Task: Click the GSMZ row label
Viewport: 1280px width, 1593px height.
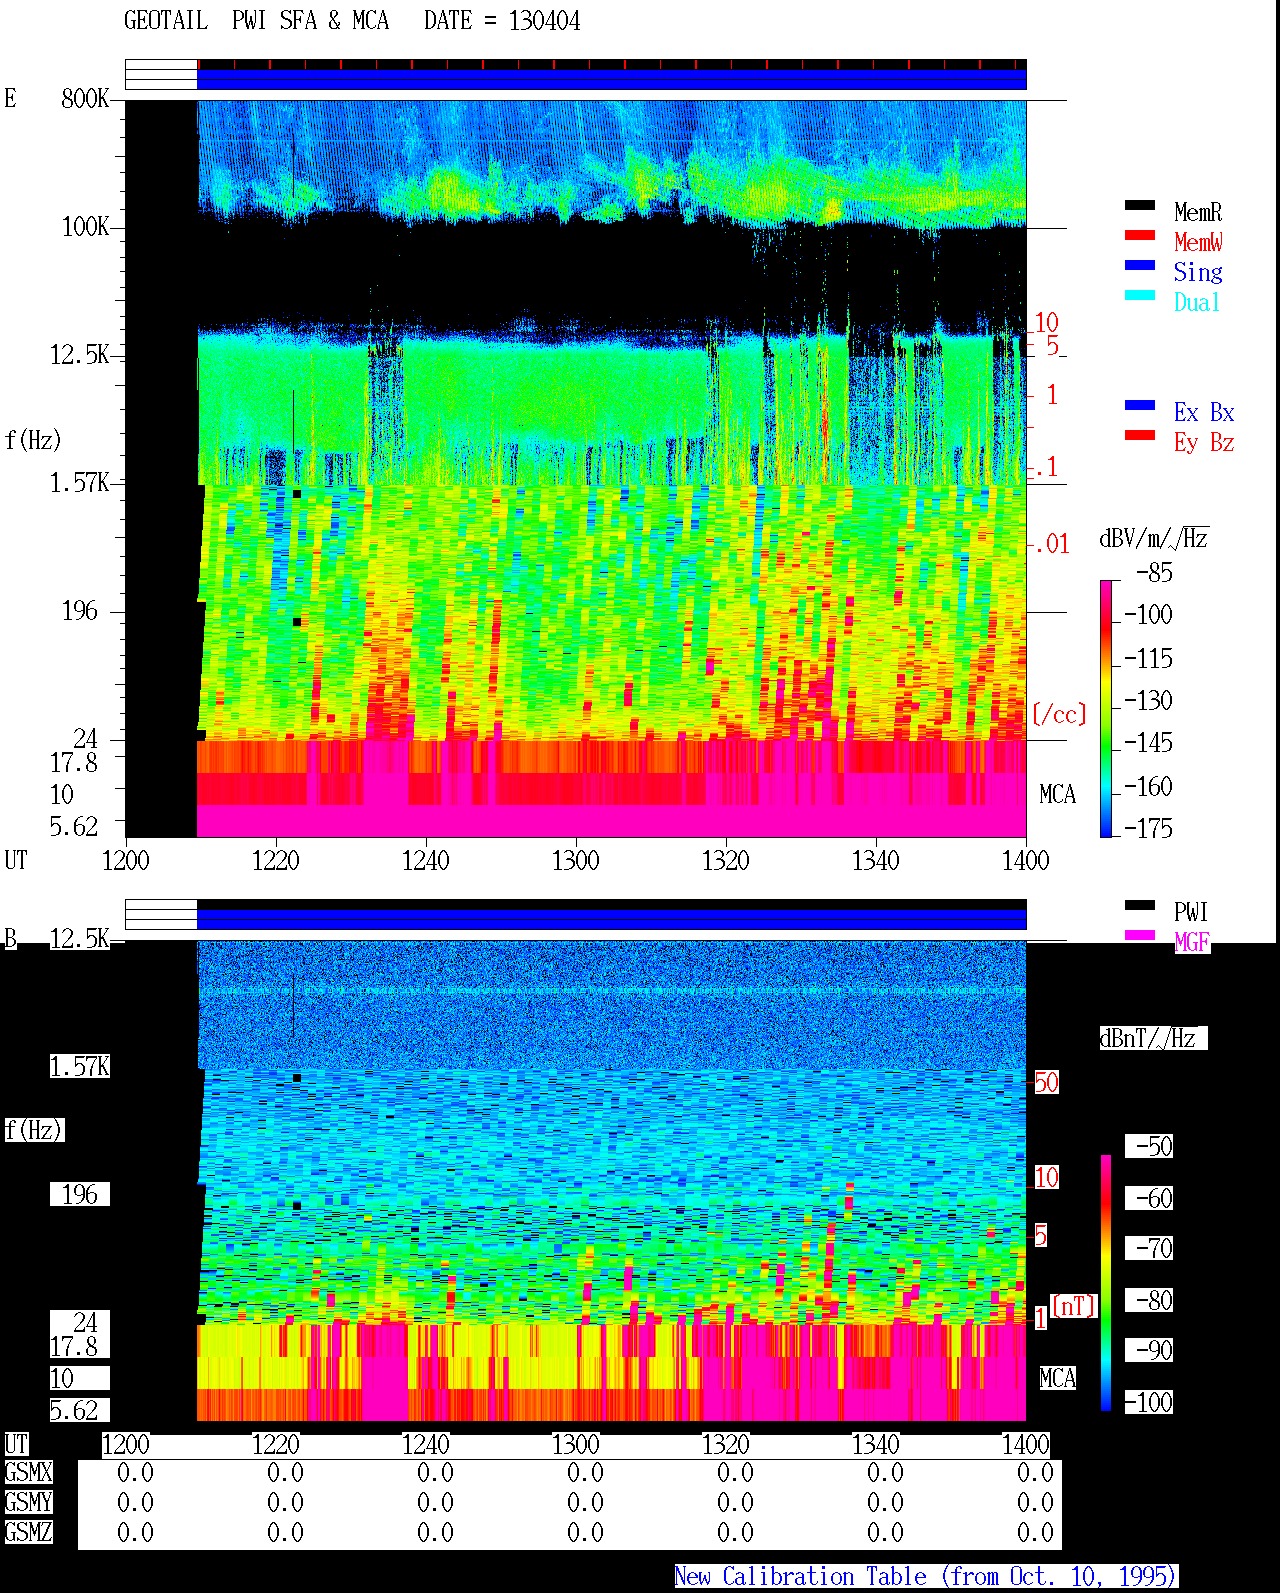Action: pyautogui.click(x=28, y=1532)
